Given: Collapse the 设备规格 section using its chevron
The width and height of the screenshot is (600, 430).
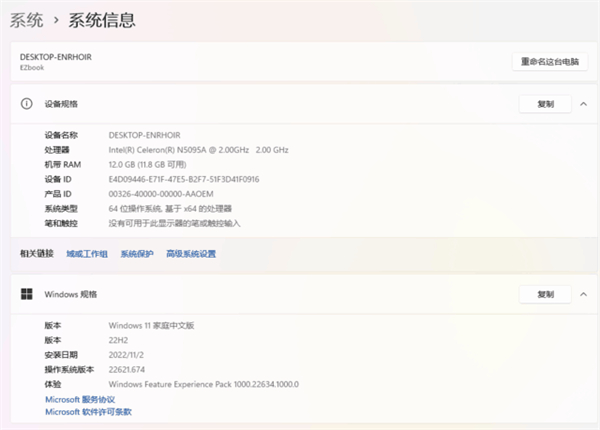Looking at the screenshot, I should tap(582, 103).
